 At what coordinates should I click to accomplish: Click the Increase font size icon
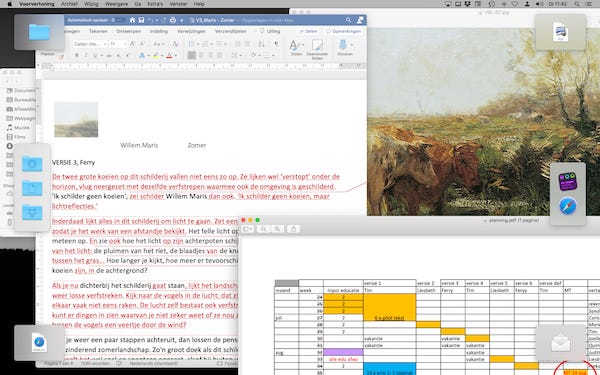(x=132, y=44)
